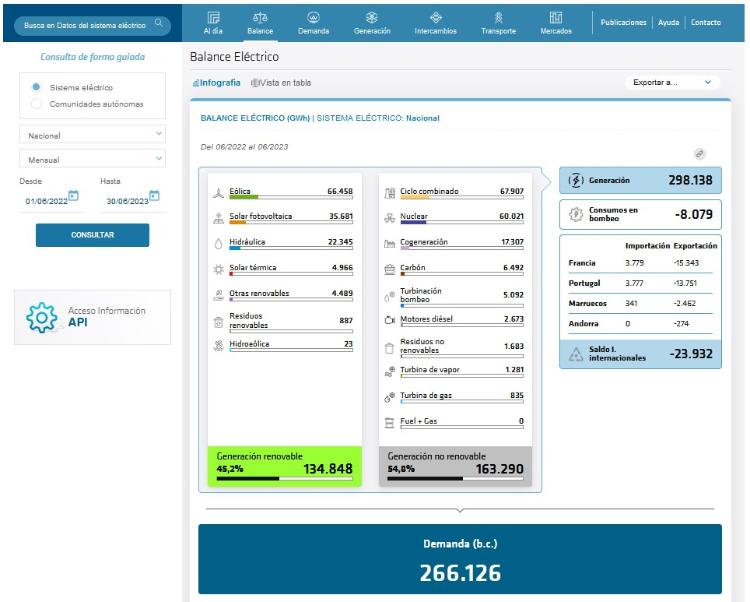Select the Sistema eléctrico radio button
This screenshot has height=602, width=750.
(37, 87)
